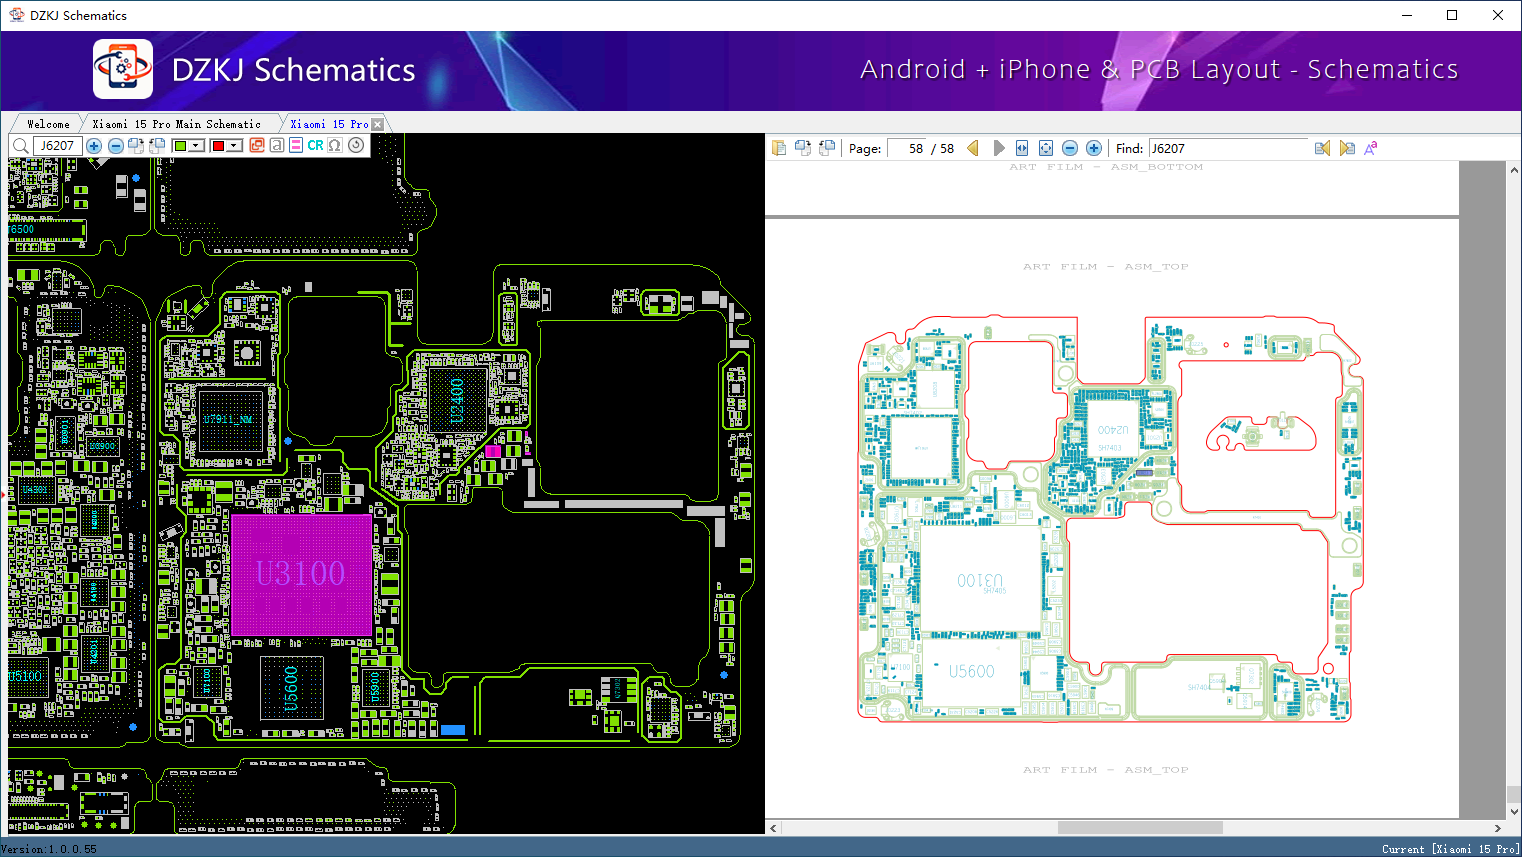Zoom in on the PDF viewer

pos(1094,148)
